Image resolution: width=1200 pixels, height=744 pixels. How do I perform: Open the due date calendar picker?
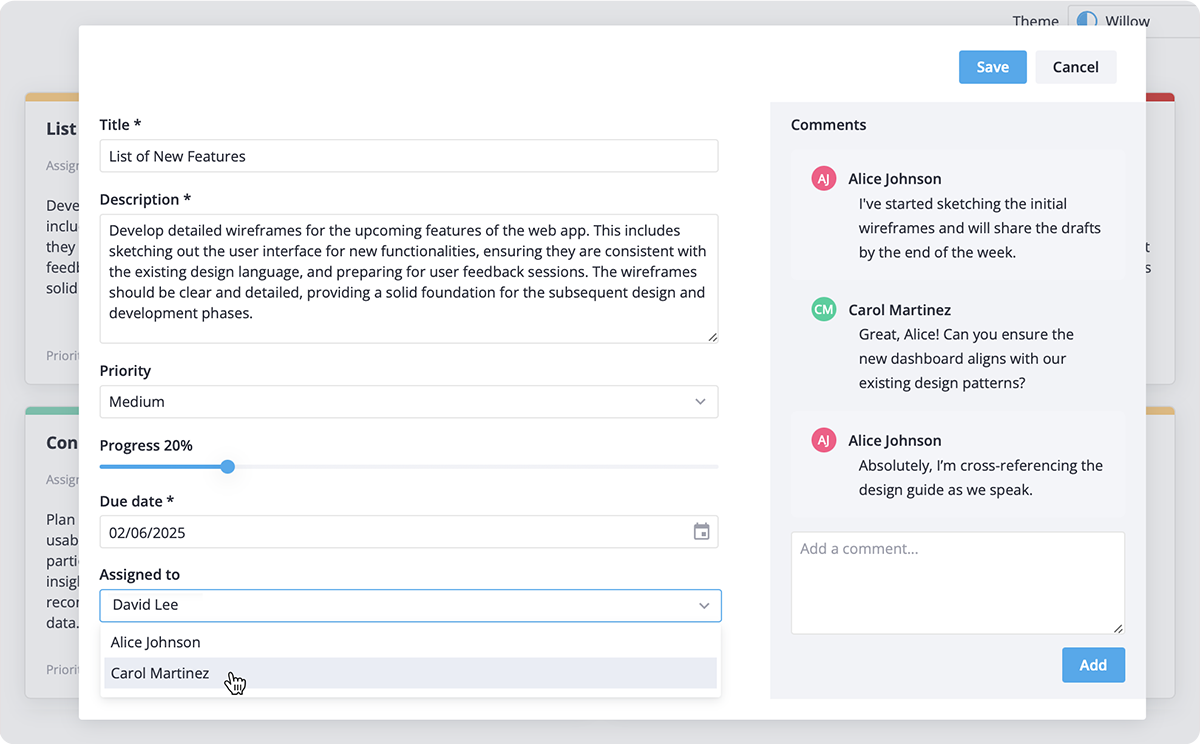coord(701,531)
